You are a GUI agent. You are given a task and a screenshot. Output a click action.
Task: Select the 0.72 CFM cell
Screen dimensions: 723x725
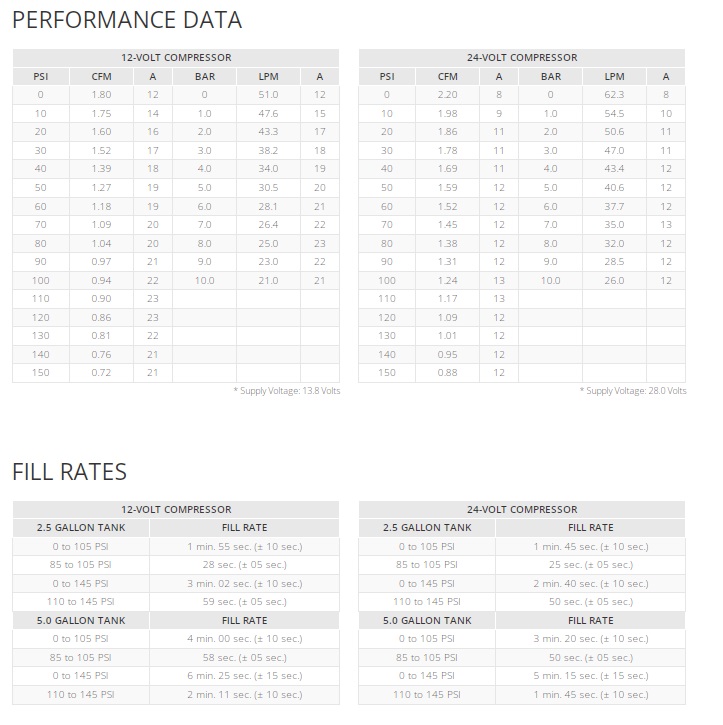pyautogui.click(x=101, y=372)
